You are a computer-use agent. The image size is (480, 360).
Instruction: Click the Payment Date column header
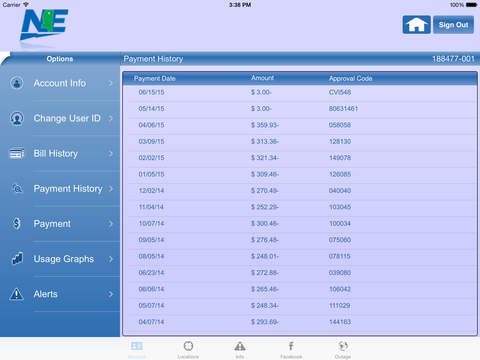(155, 79)
